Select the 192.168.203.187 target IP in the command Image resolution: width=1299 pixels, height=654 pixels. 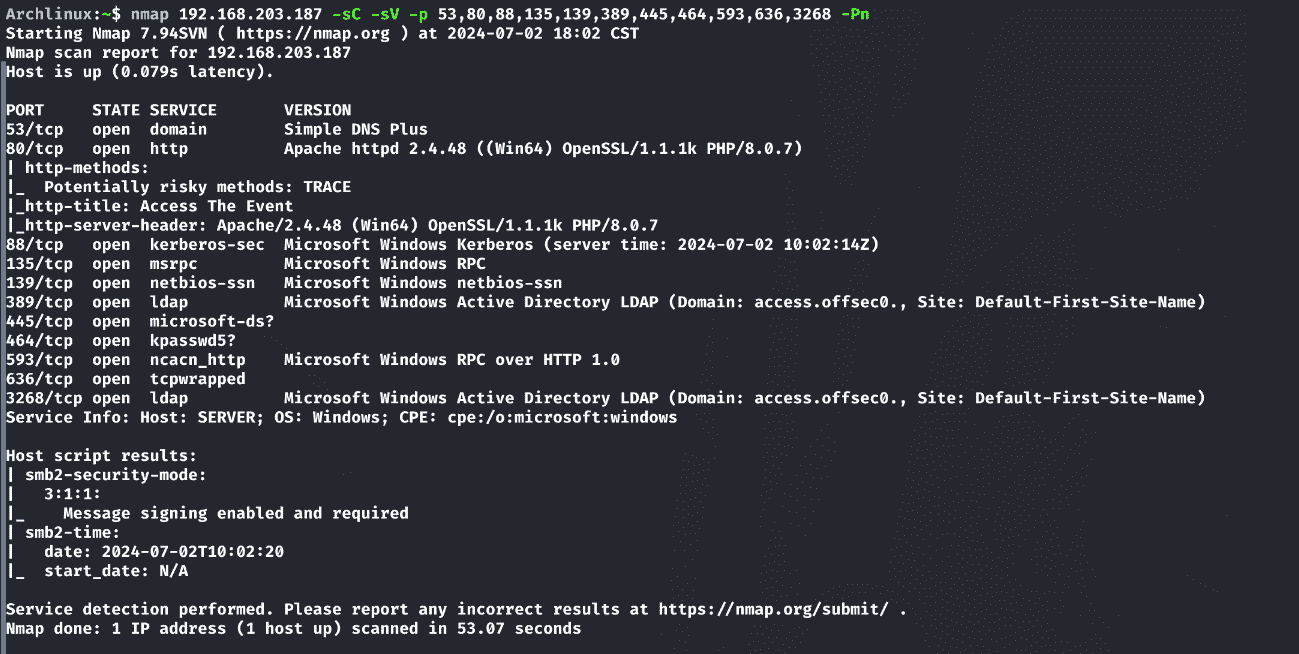[x=250, y=14]
